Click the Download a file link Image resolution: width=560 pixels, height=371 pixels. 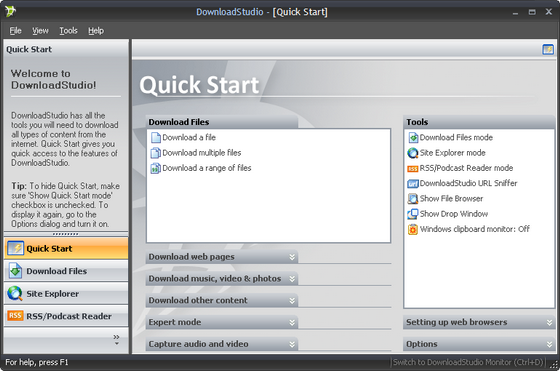click(189, 137)
